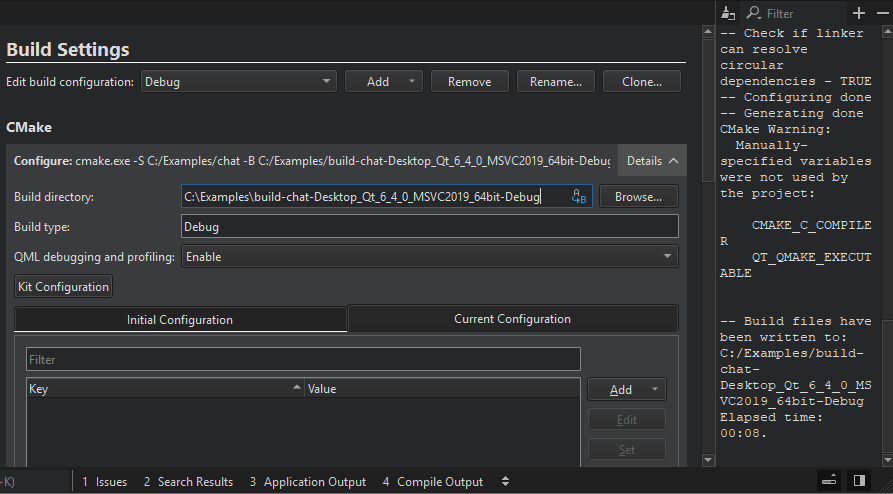The width and height of the screenshot is (893, 494).
Task: Click the Kit Configuration button
Action: [x=62, y=287]
